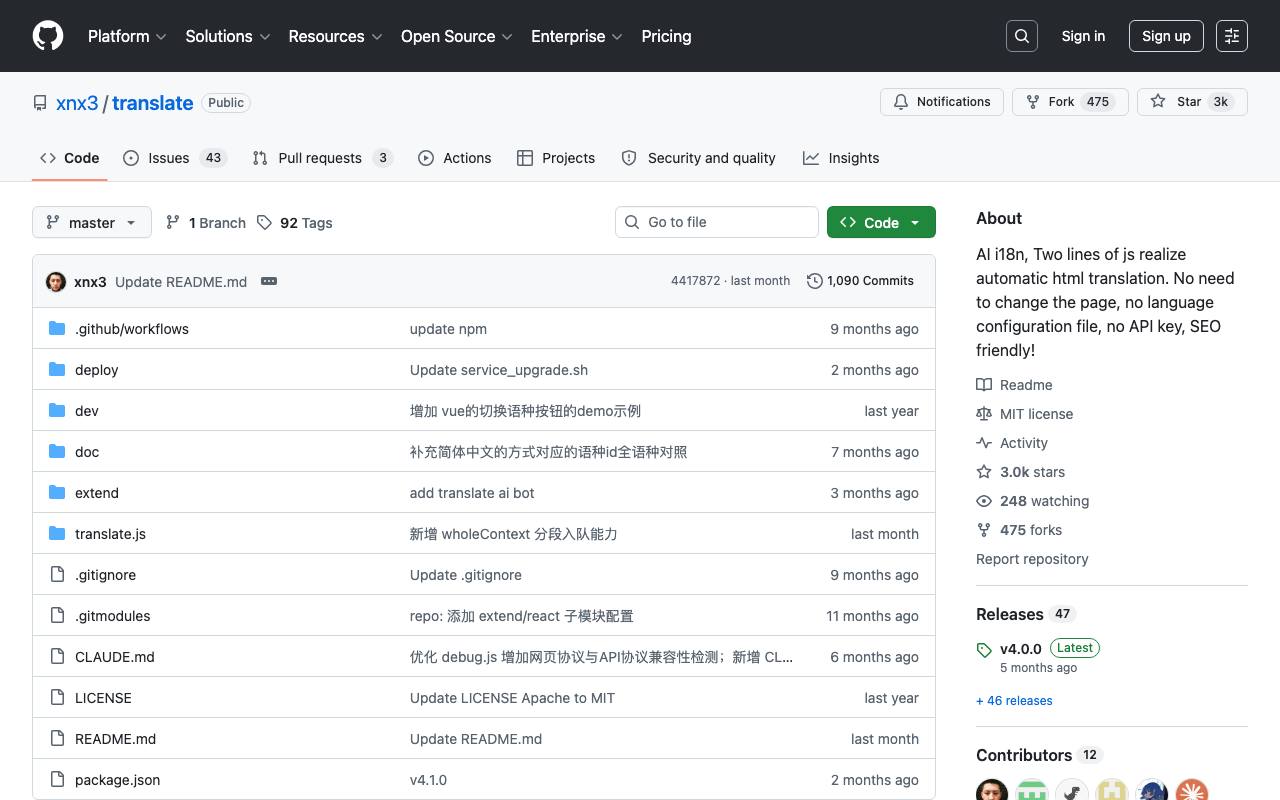Screen dimensions: 1280x800
Task: Click the fork icon in Fork button
Action: (x=1033, y=102)
